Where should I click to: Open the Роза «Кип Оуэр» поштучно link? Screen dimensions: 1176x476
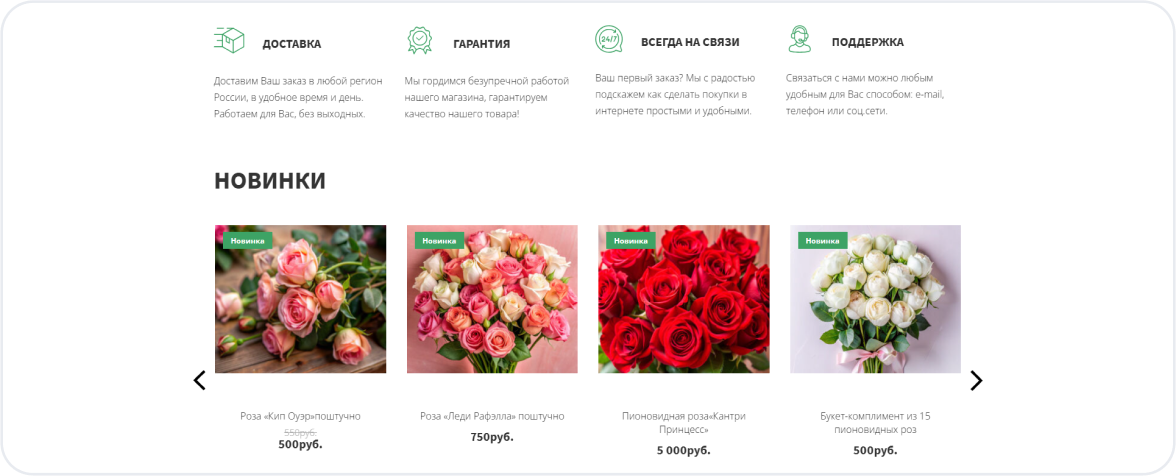pos(301,416)
